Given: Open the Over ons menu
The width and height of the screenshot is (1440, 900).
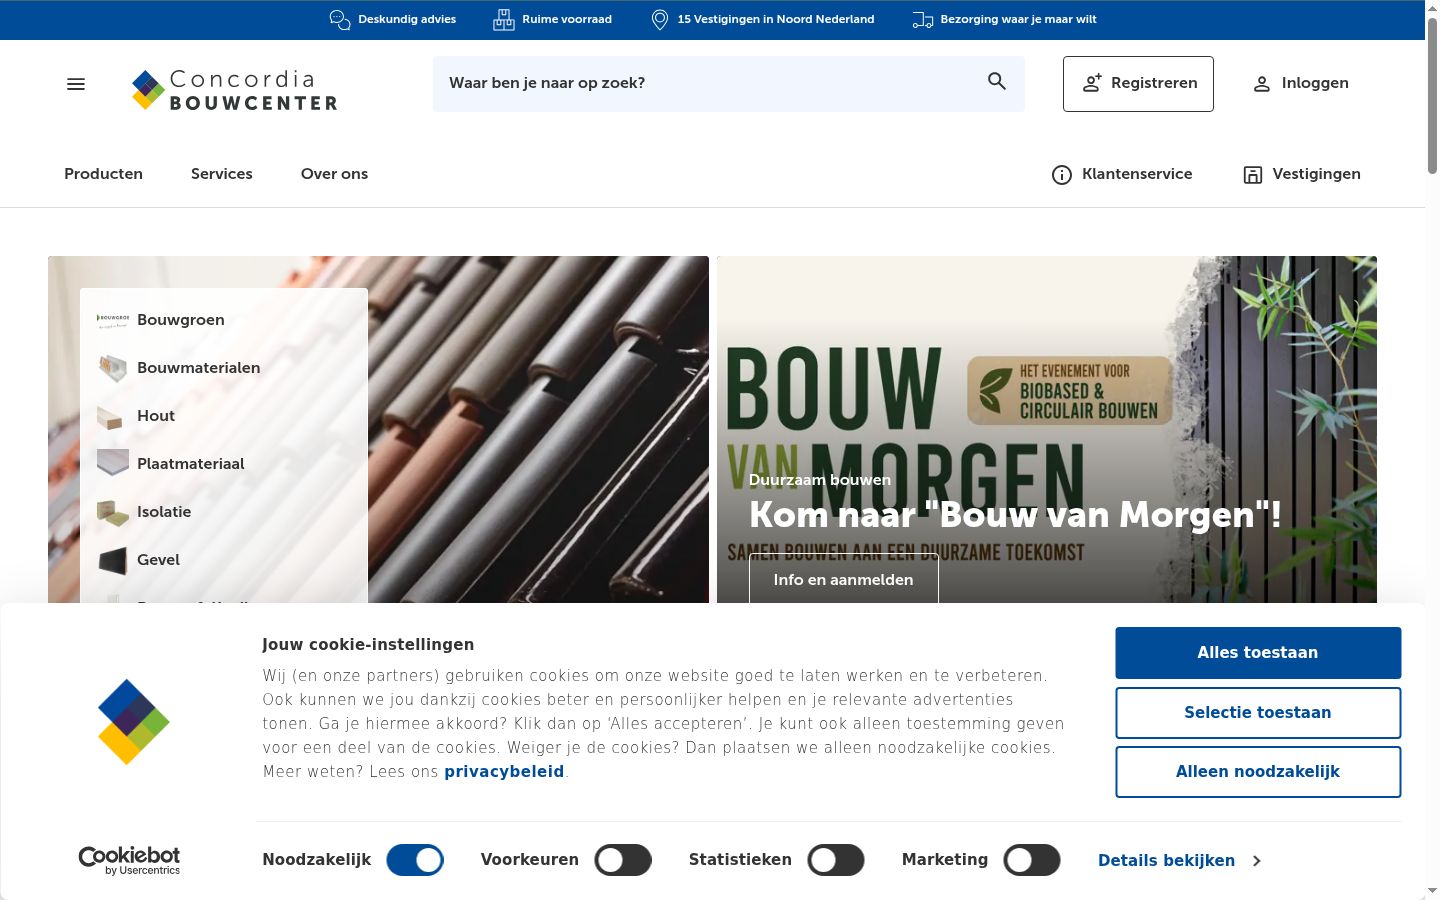Looking at the screenshot, I should [x=334, y=174].
